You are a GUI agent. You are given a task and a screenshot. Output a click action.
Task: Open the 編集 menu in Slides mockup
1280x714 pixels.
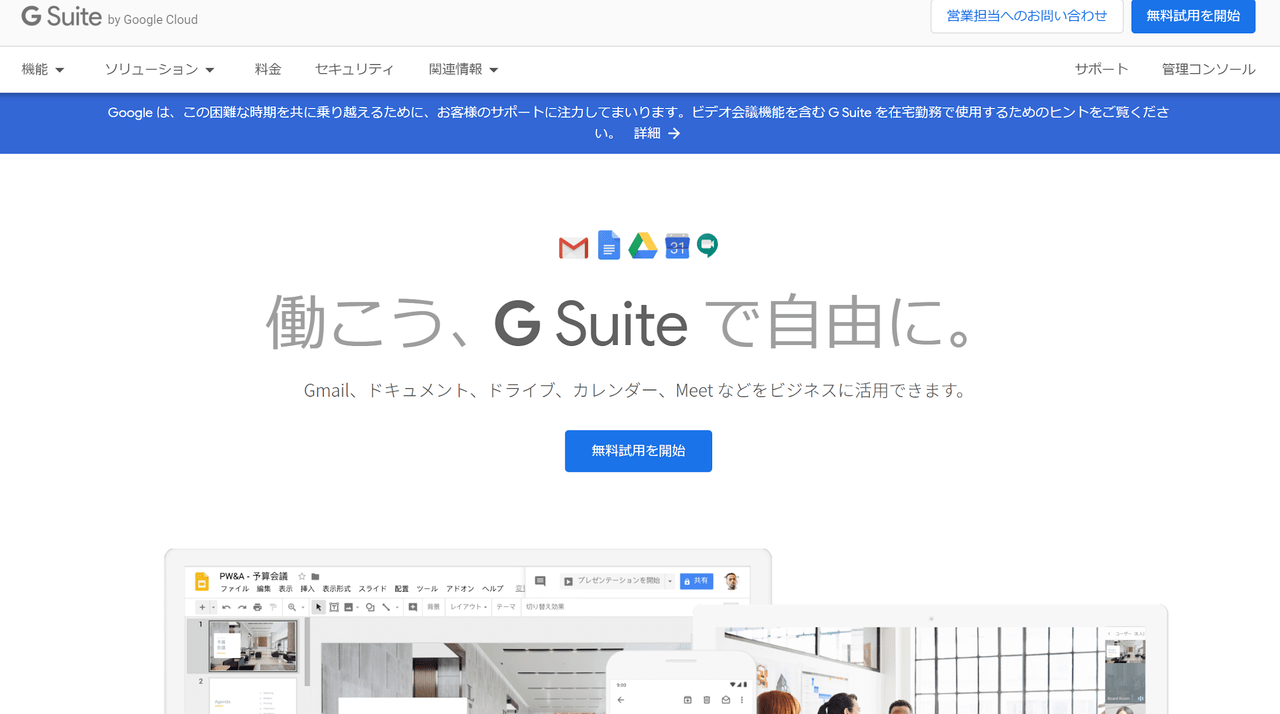coord(264,589)
